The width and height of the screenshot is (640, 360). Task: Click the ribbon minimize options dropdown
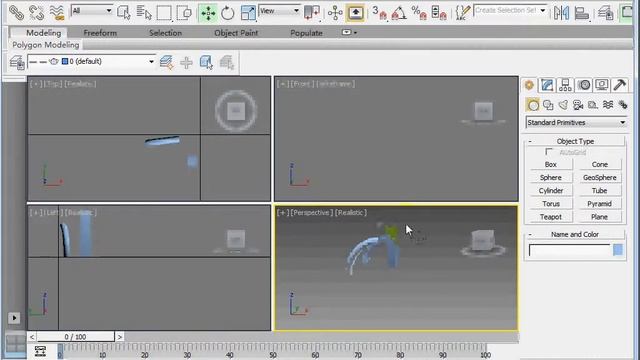pos(349,32)
